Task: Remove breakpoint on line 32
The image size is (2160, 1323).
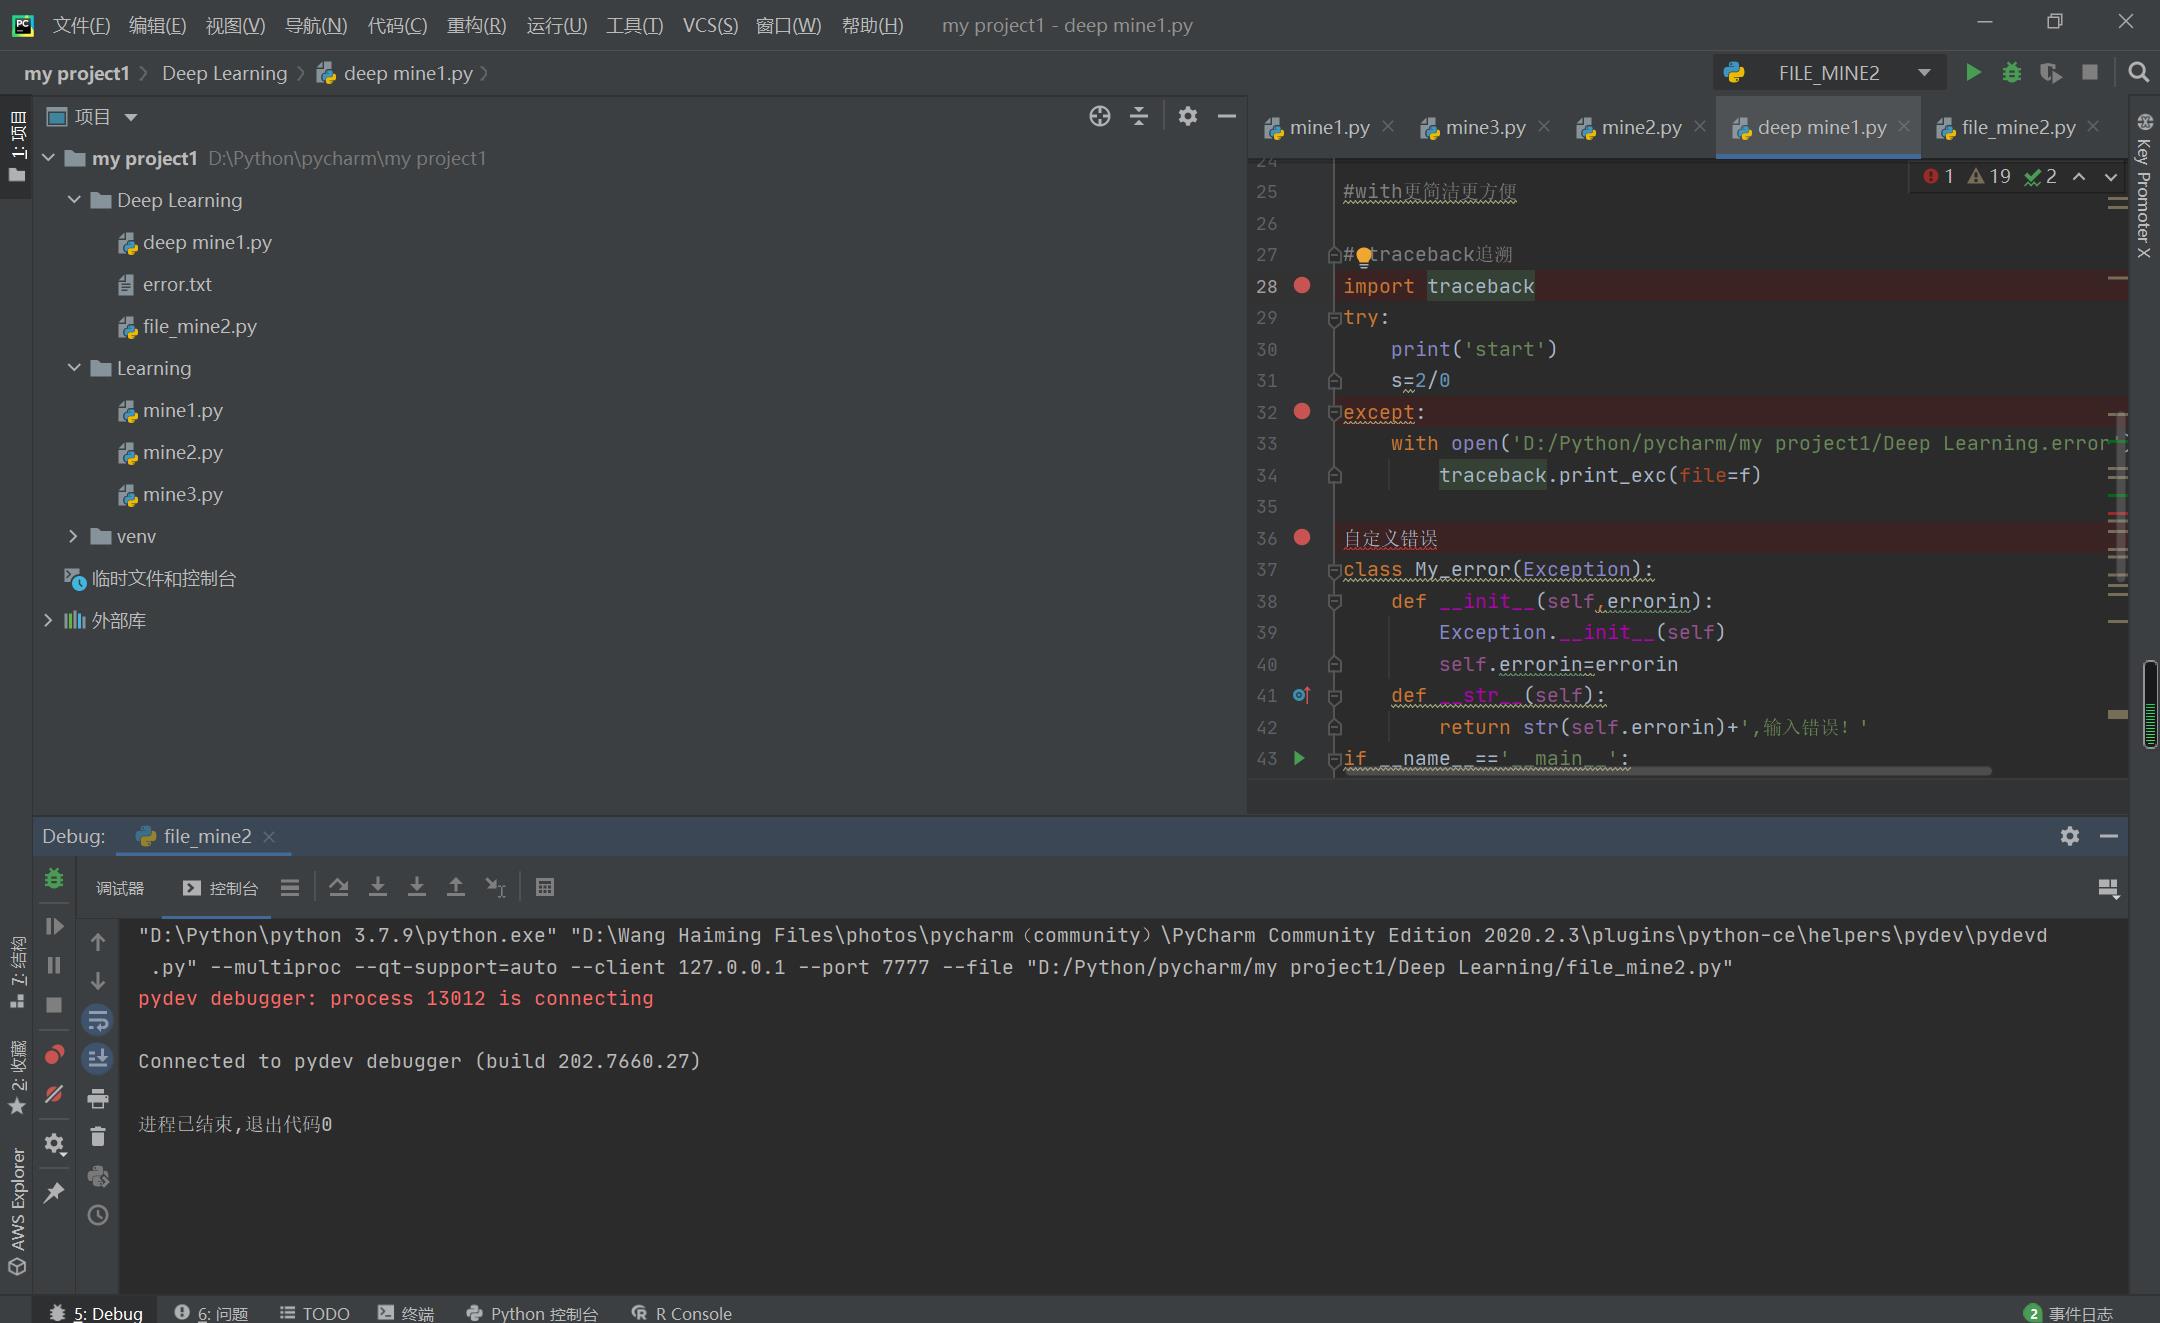Action: [x=1302, y=411]
